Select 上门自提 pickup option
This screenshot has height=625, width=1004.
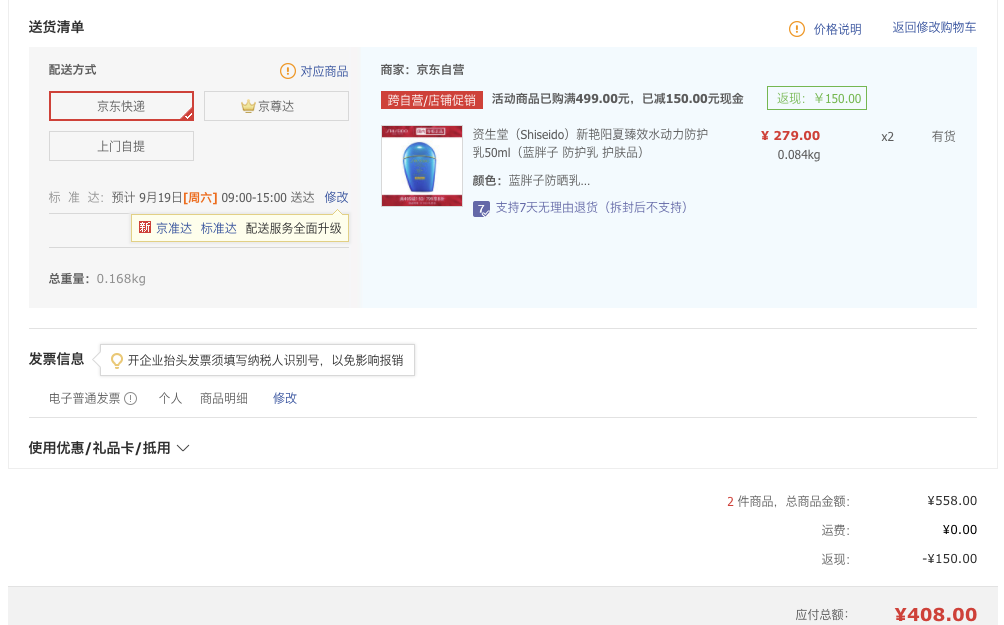tap(122, 146)
